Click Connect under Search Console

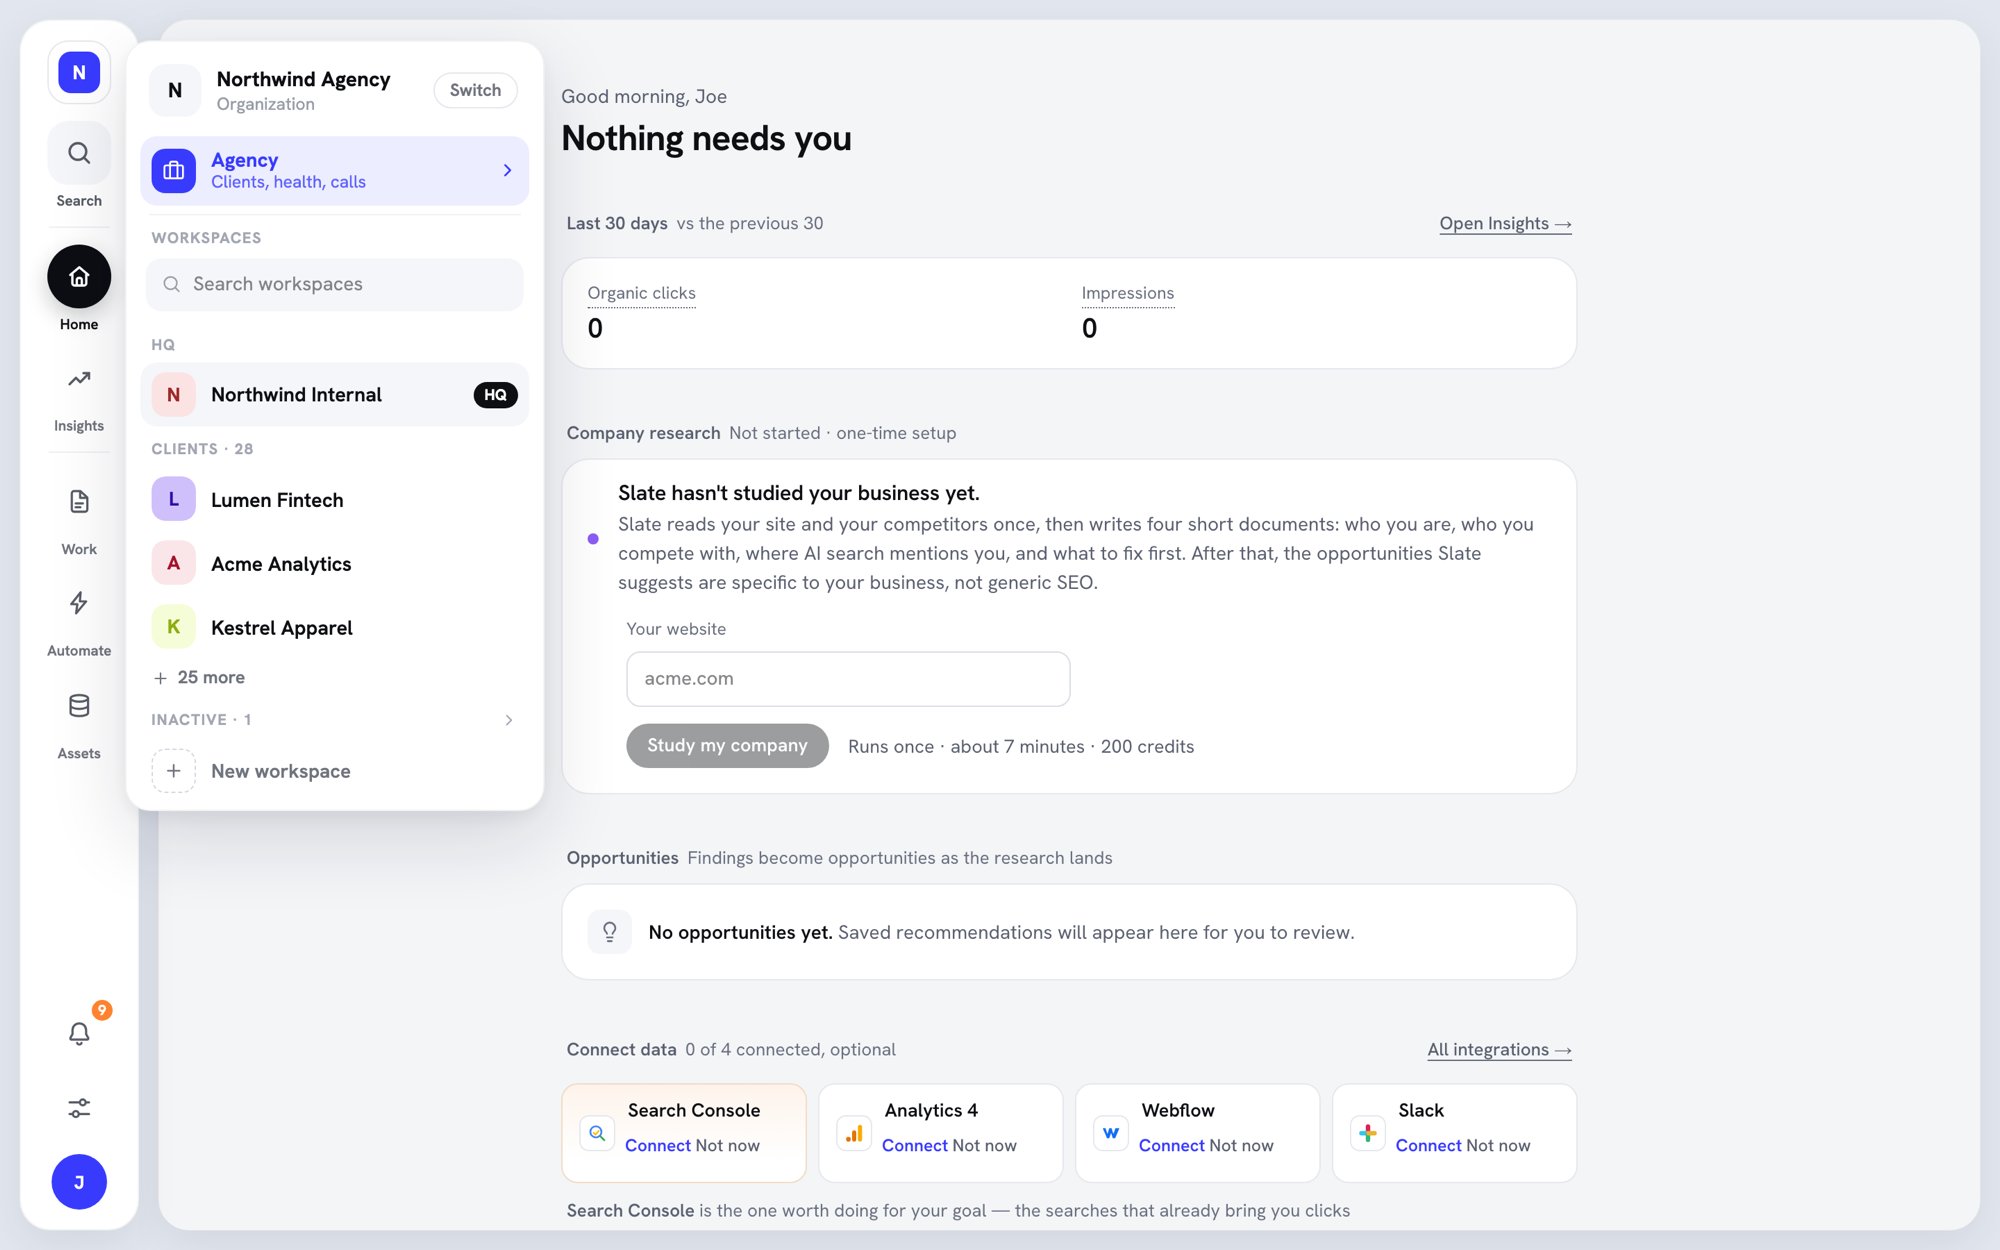point(658,1146)
